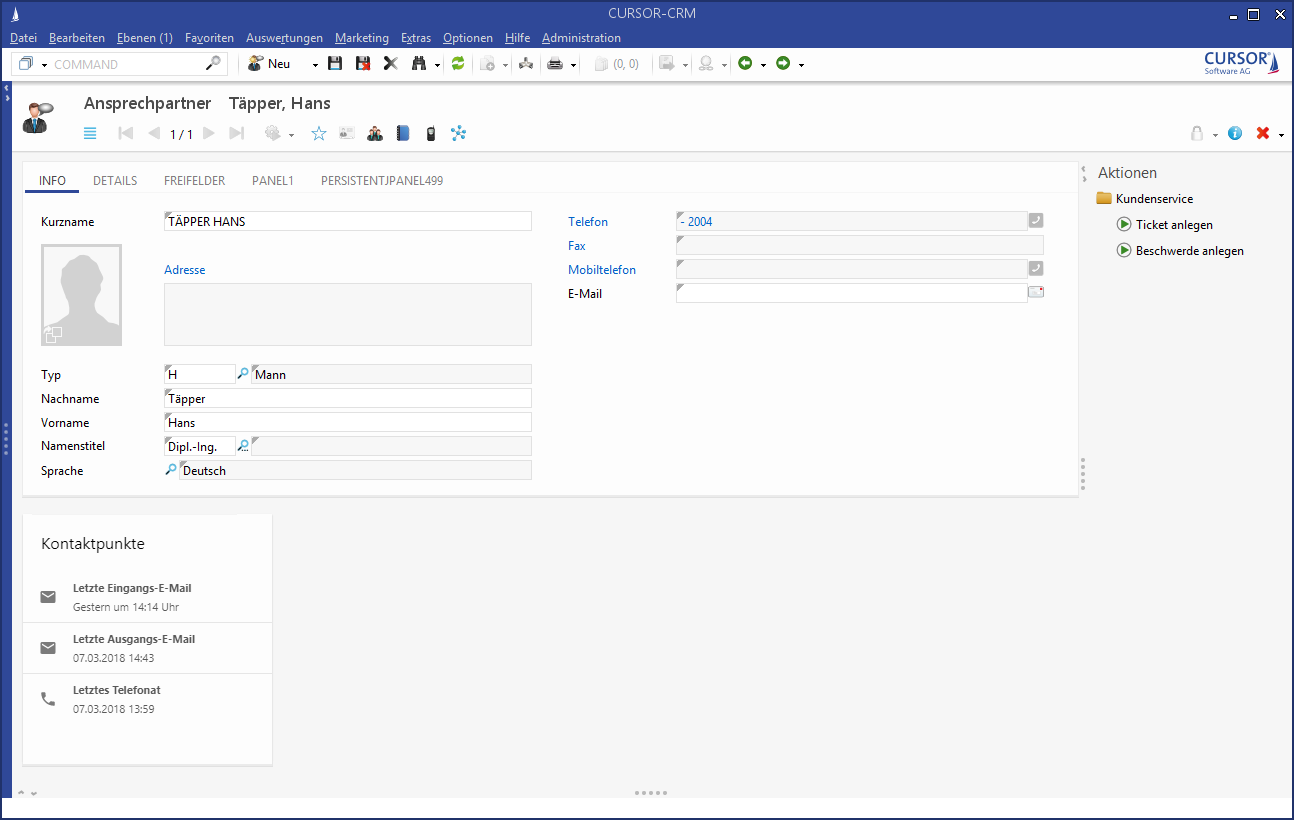Click the Adresse link
This screenshot has width=1294, height=820.
185,270
